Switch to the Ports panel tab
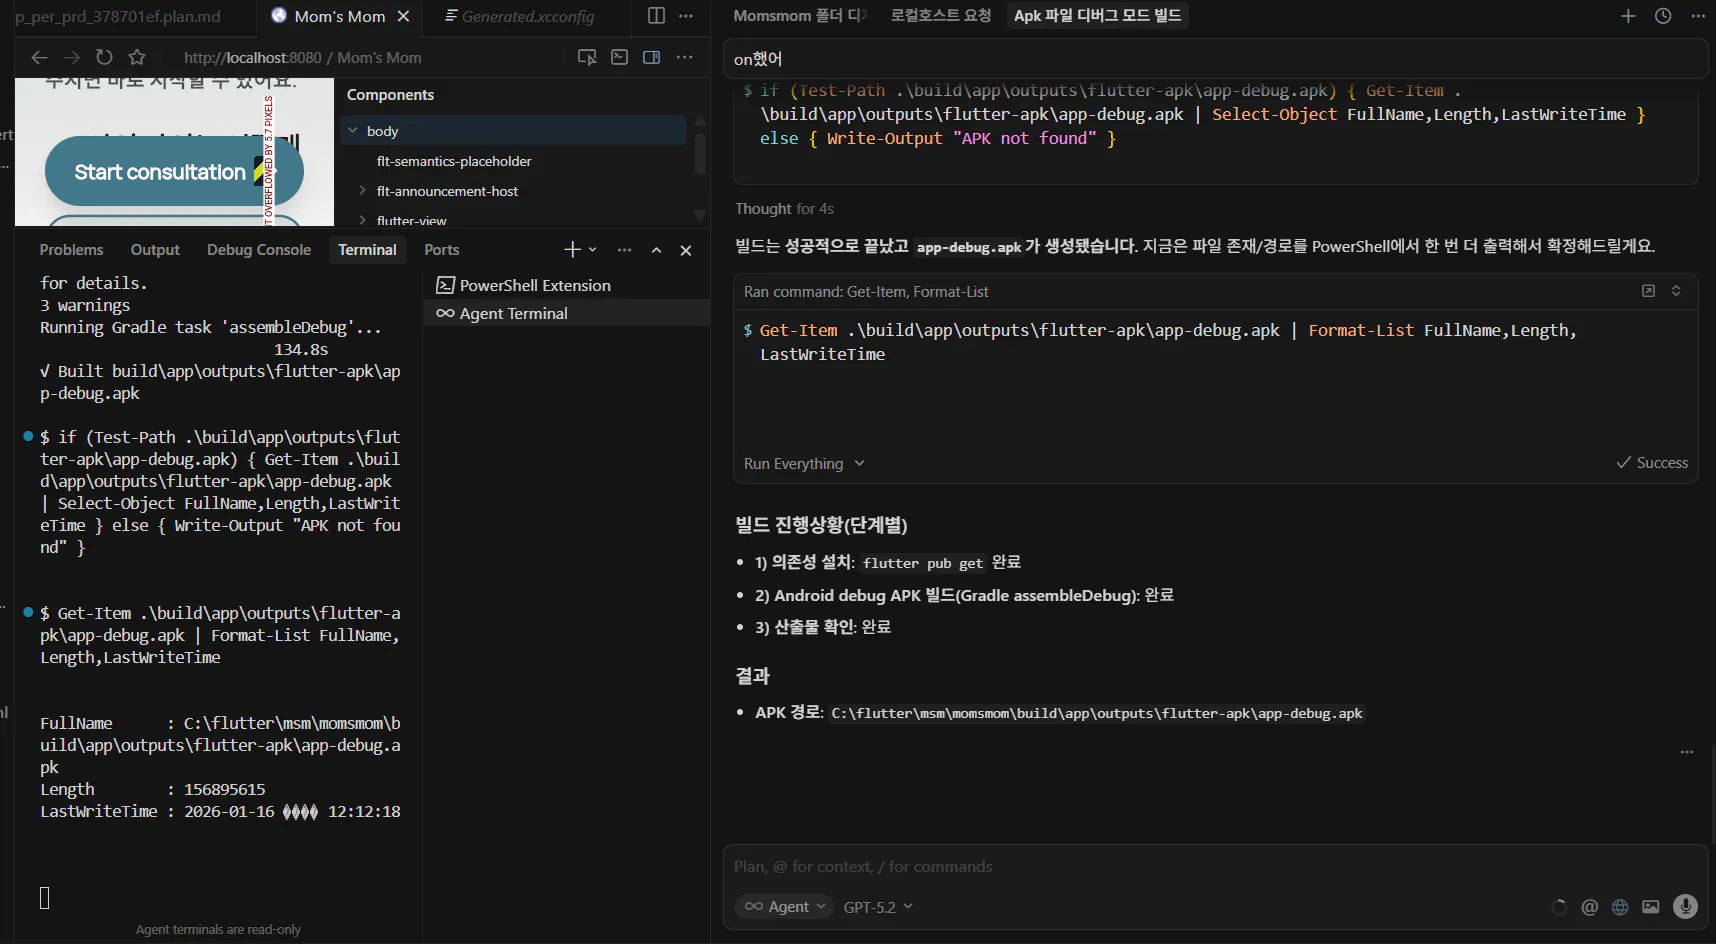 441,250
